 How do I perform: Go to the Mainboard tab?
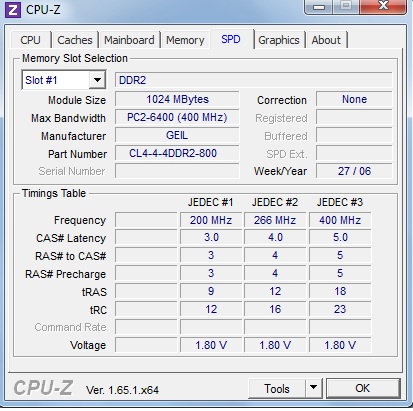coord(129,40)
